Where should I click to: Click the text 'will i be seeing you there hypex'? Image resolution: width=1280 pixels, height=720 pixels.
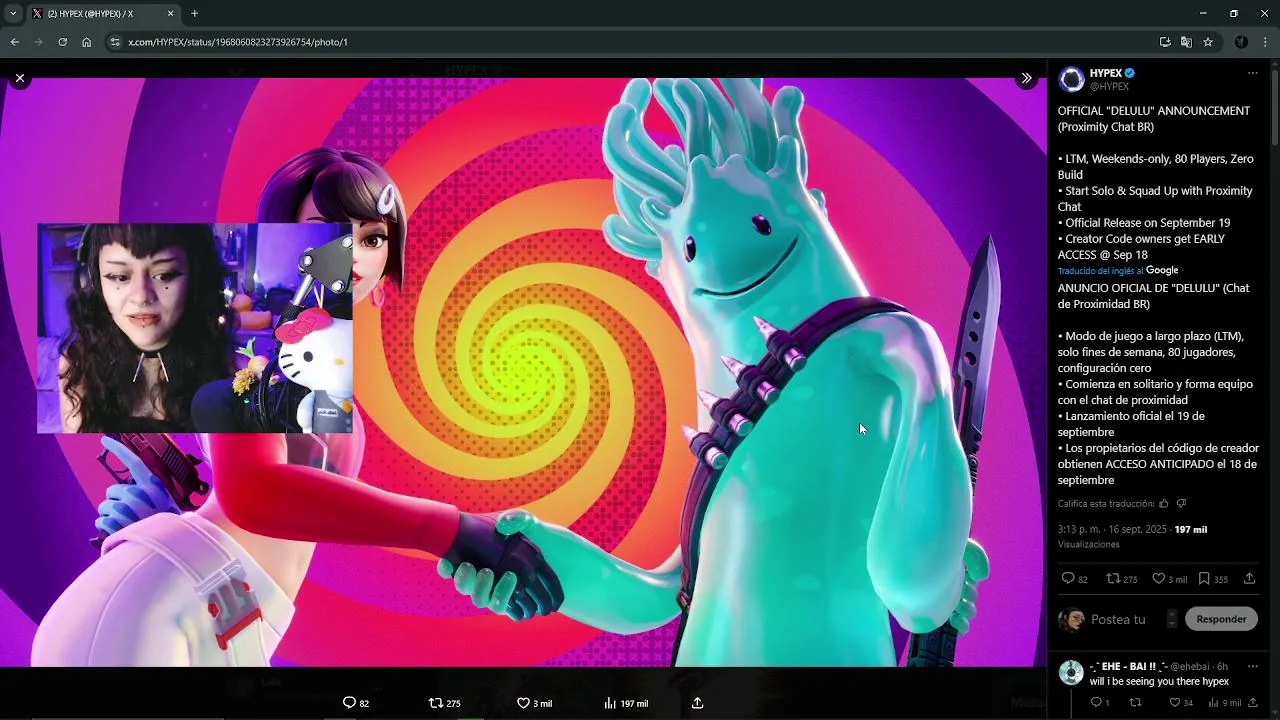pyautogui.click(x=1159, y=682)
